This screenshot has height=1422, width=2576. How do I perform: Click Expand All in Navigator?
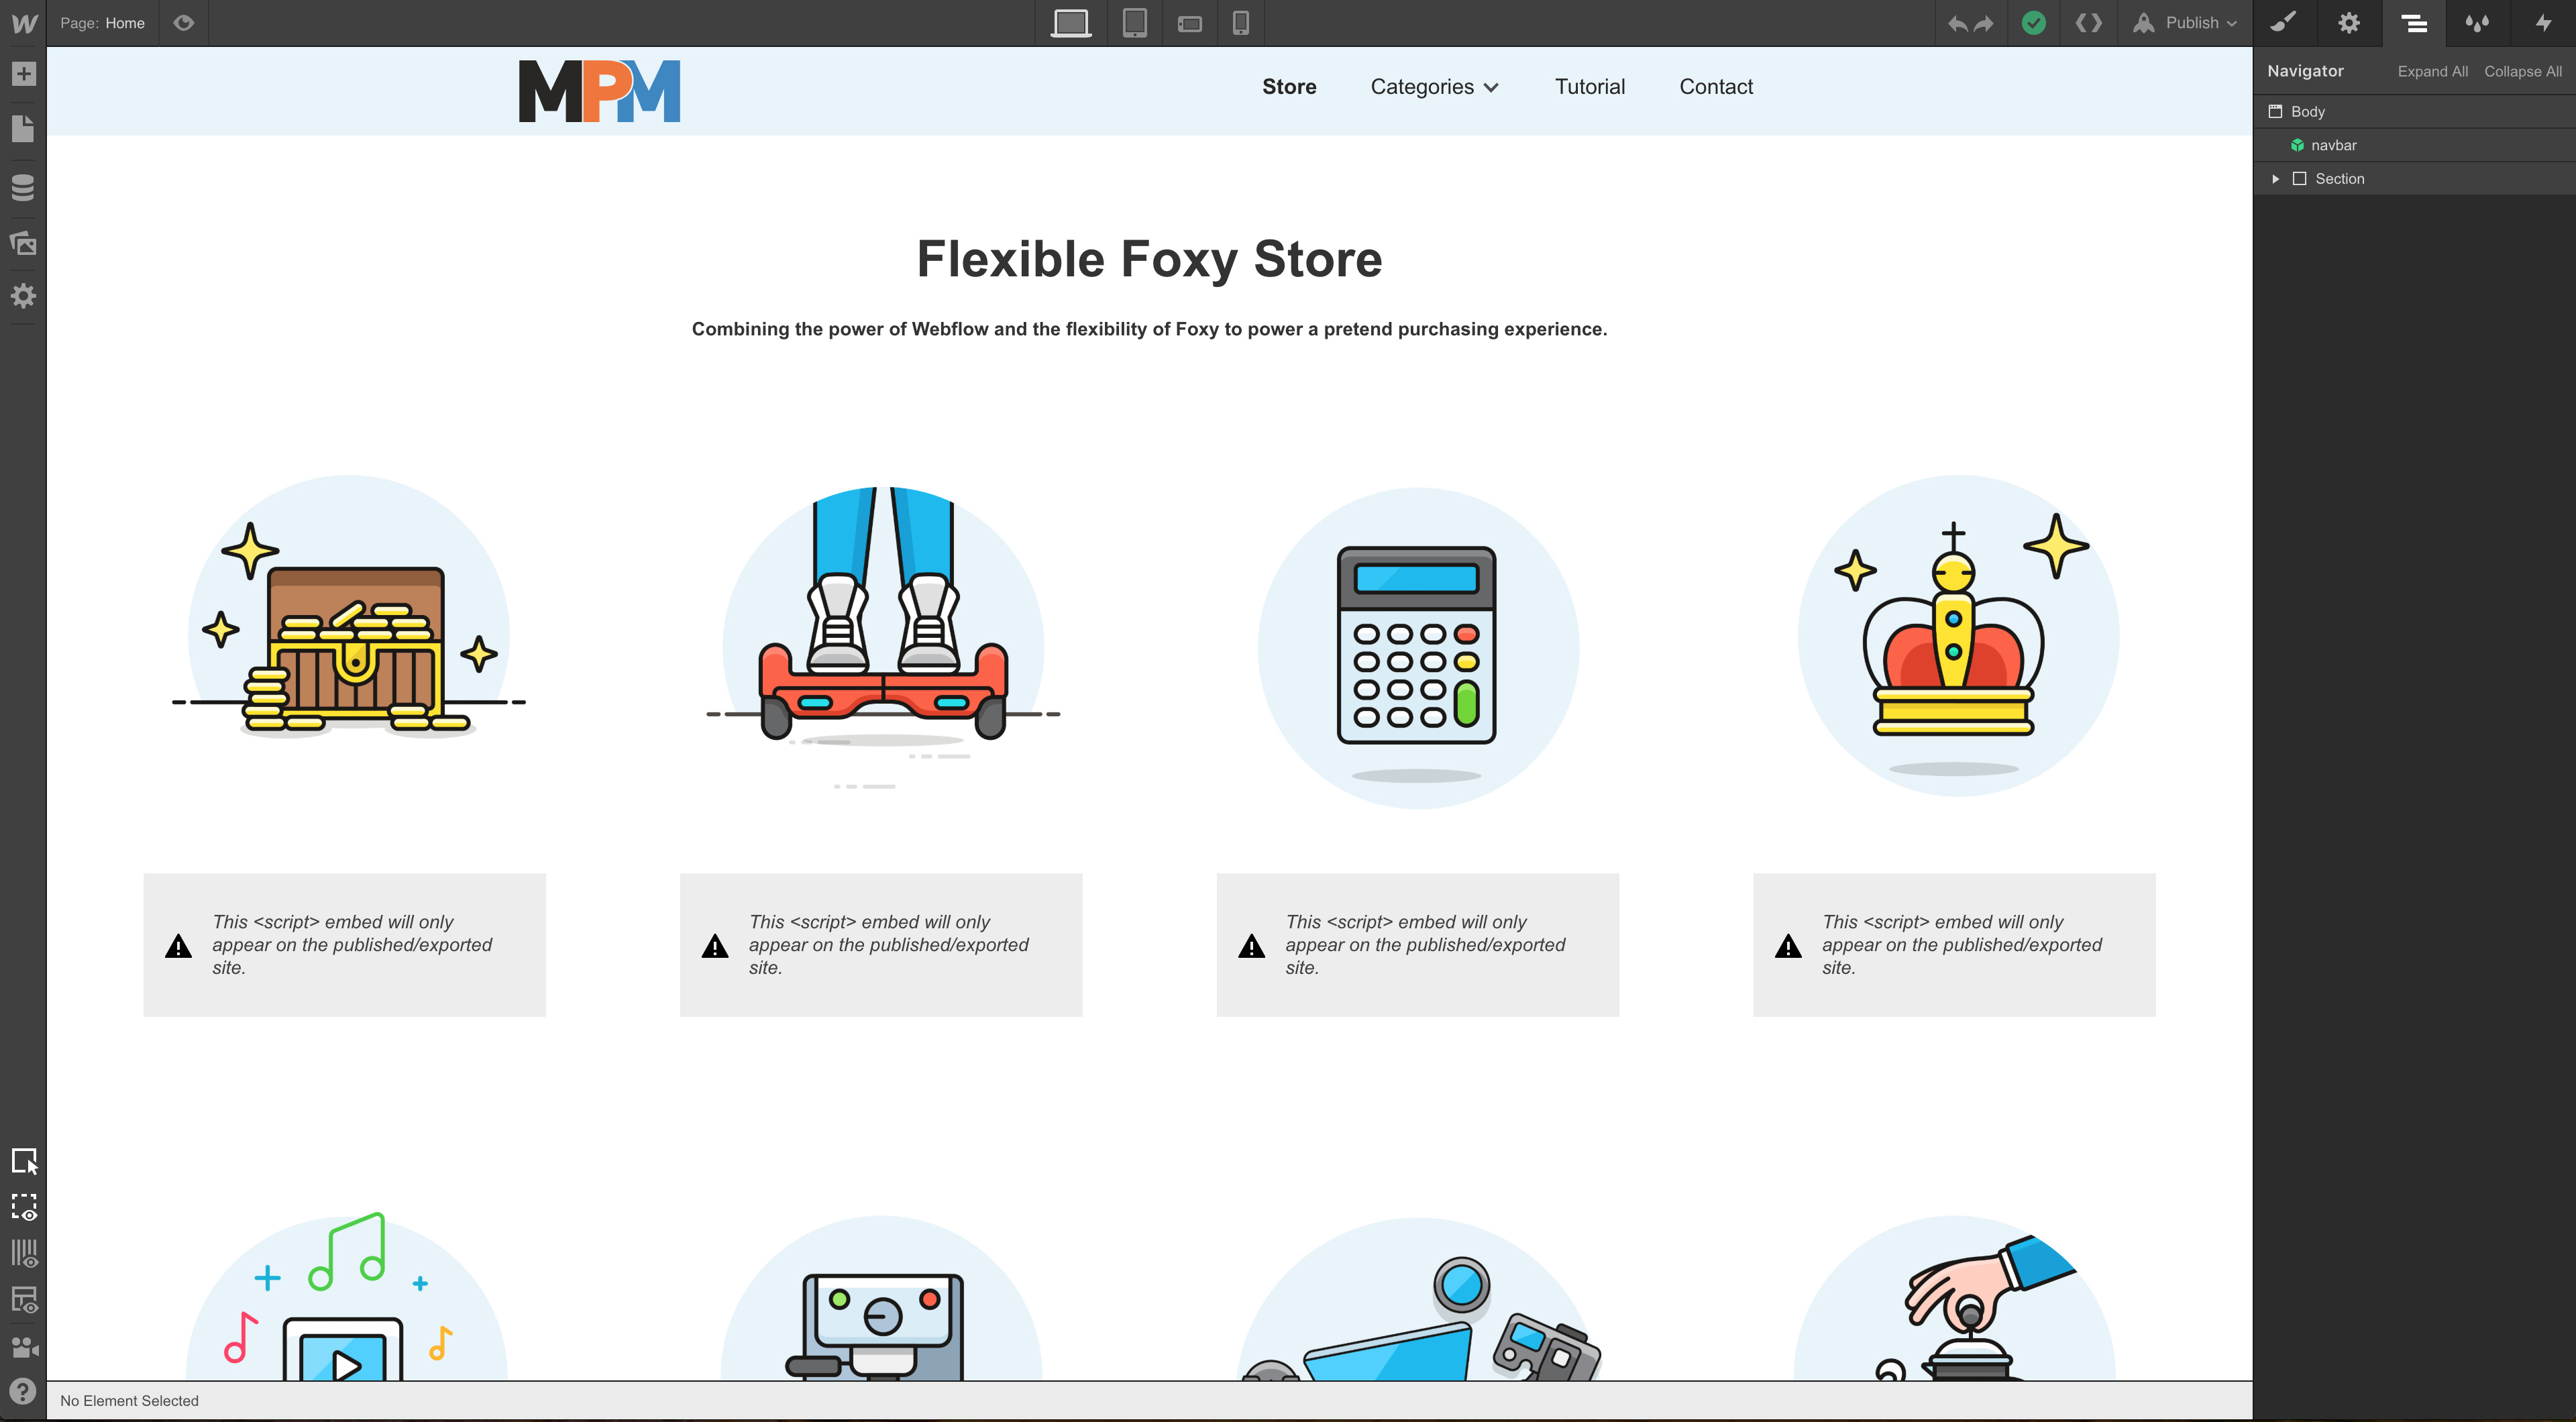tap(2432, 71)
